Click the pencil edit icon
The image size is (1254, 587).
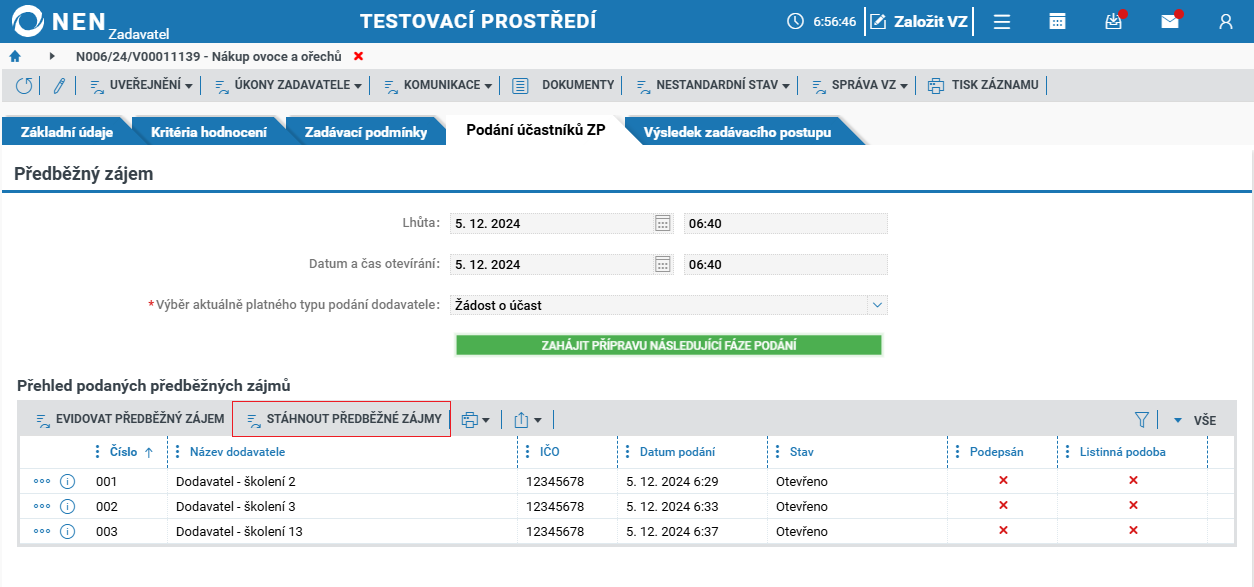[x=59, y=86]
